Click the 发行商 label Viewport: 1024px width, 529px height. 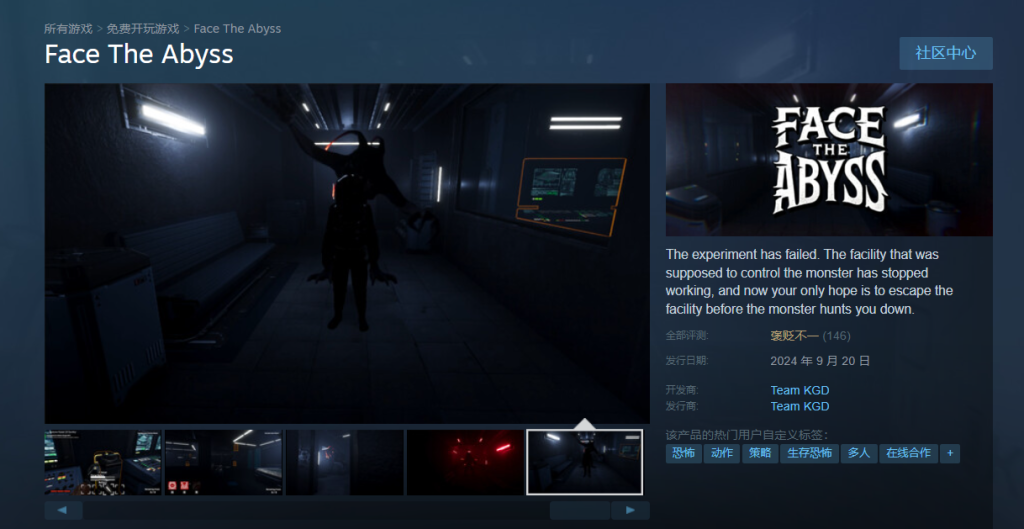(x=682, y=406)
